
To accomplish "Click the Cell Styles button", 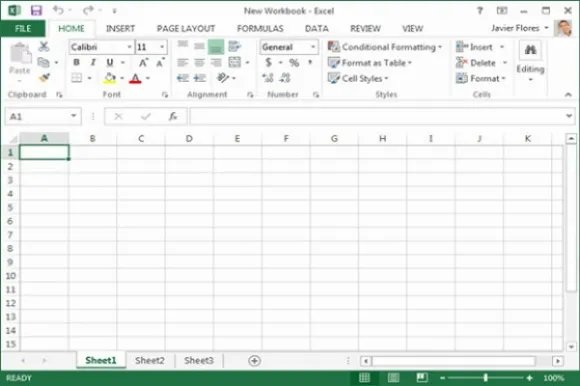I will (358, 78).
